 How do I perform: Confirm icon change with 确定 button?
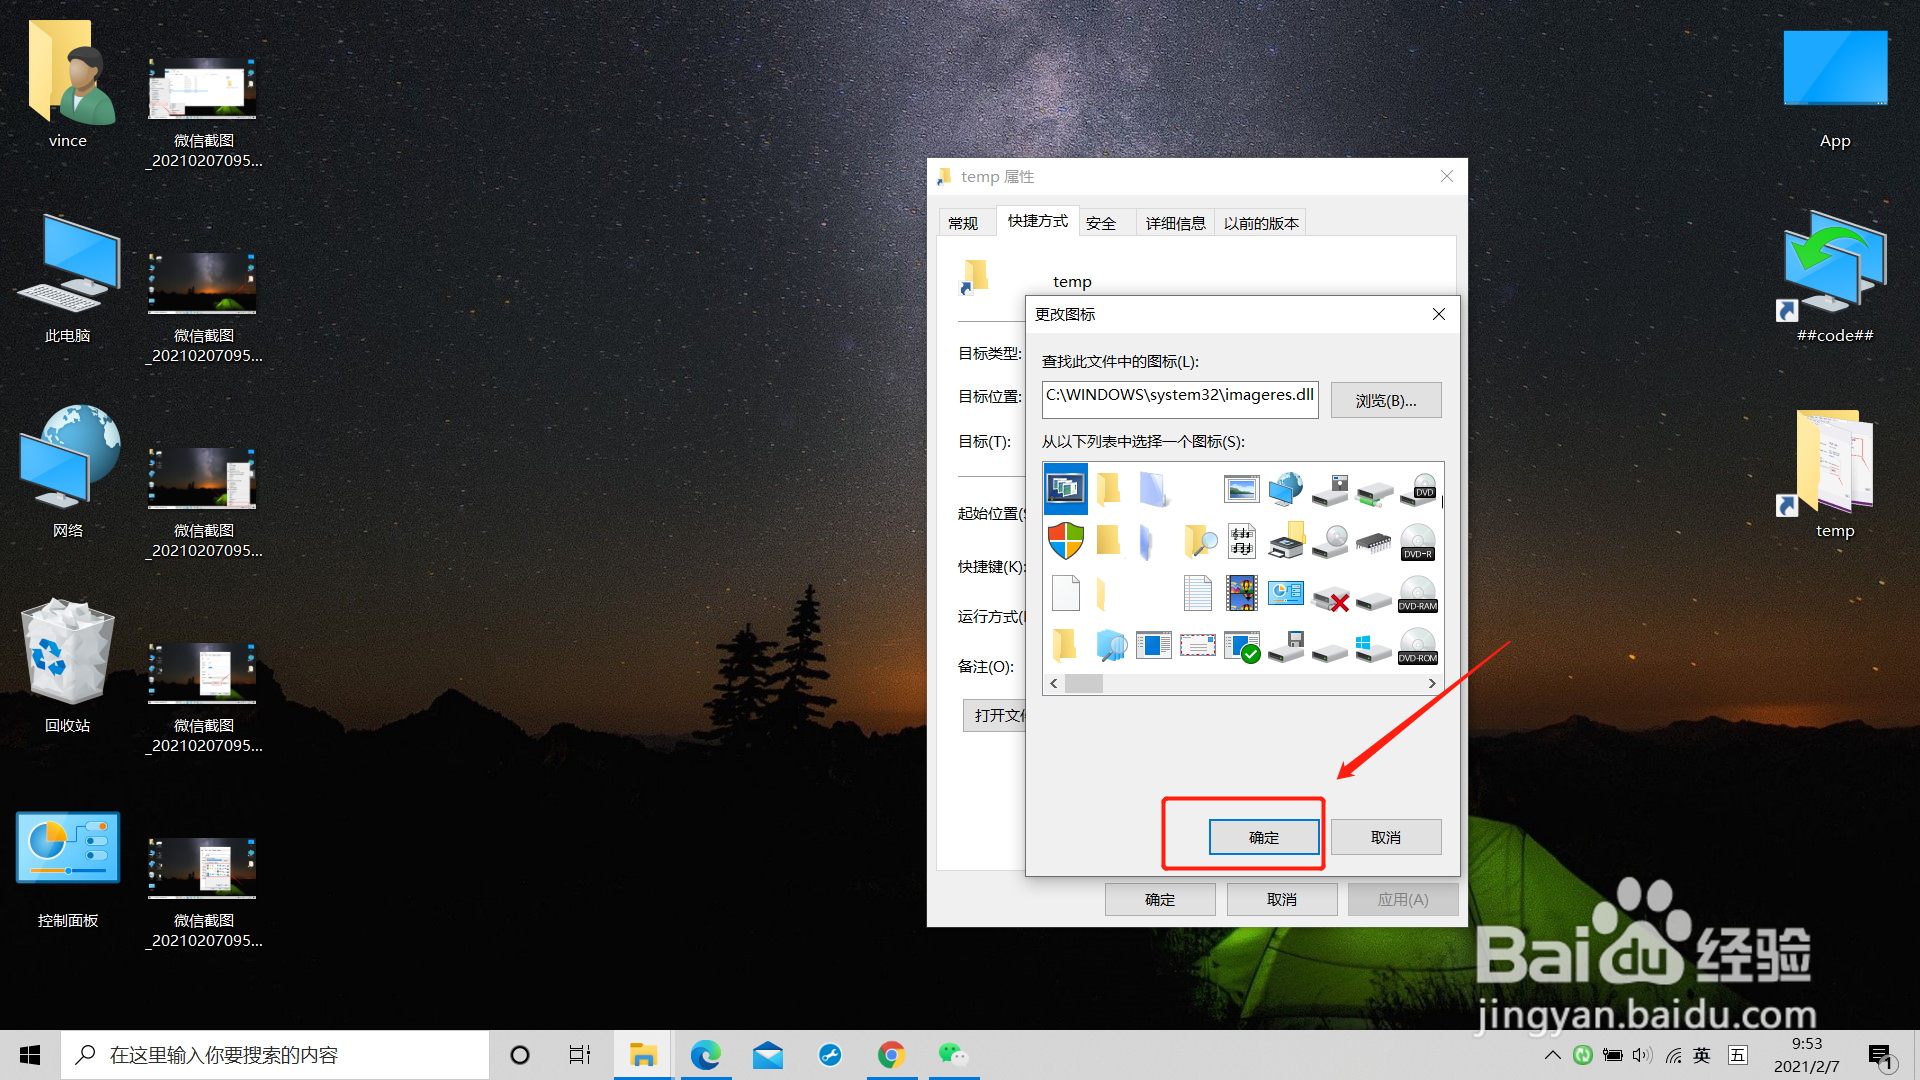coord(1263,837)
